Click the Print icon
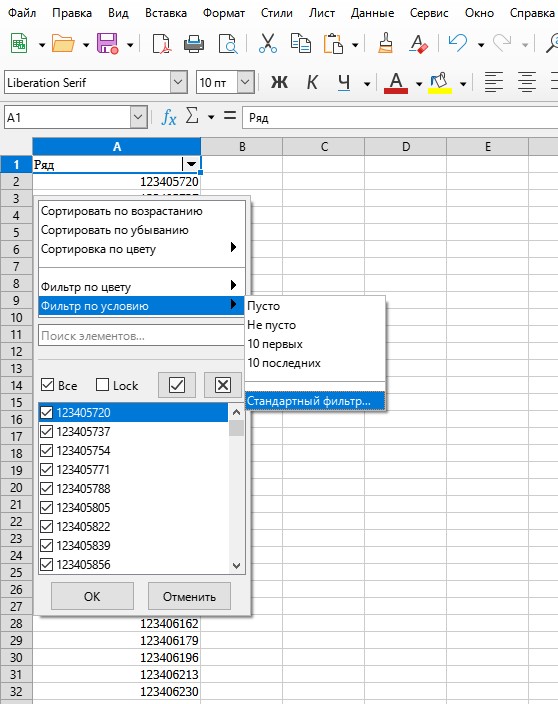 (194, 44)
